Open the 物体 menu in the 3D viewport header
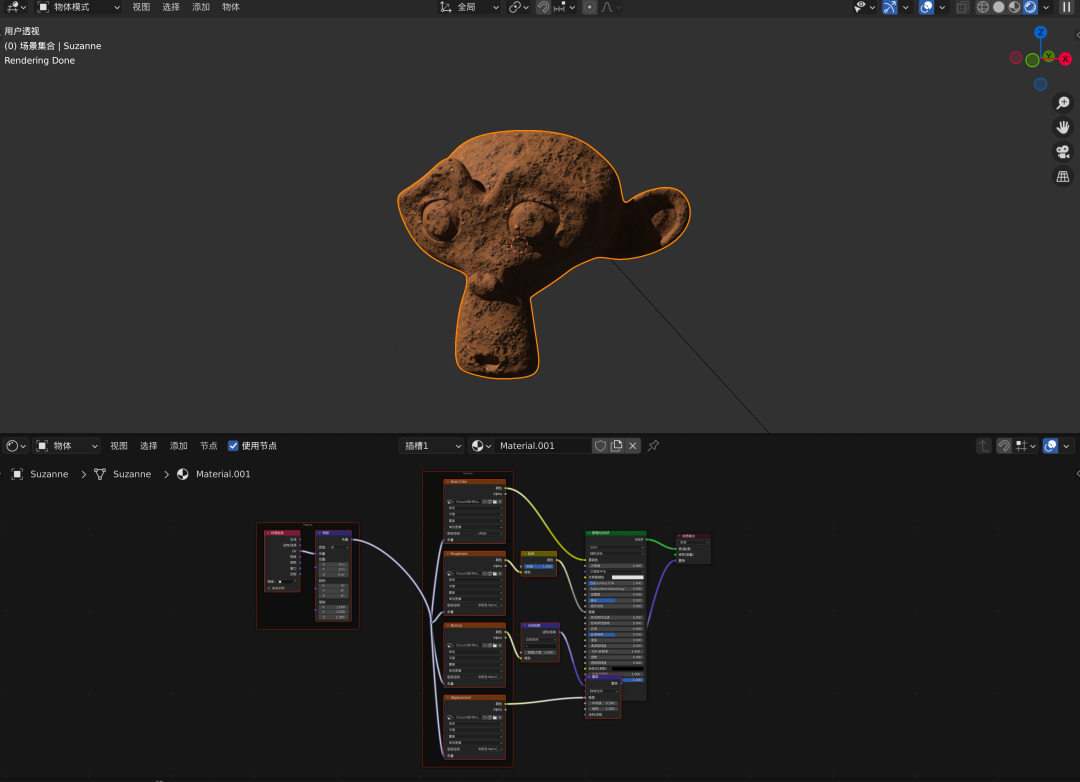 (231, 7)
